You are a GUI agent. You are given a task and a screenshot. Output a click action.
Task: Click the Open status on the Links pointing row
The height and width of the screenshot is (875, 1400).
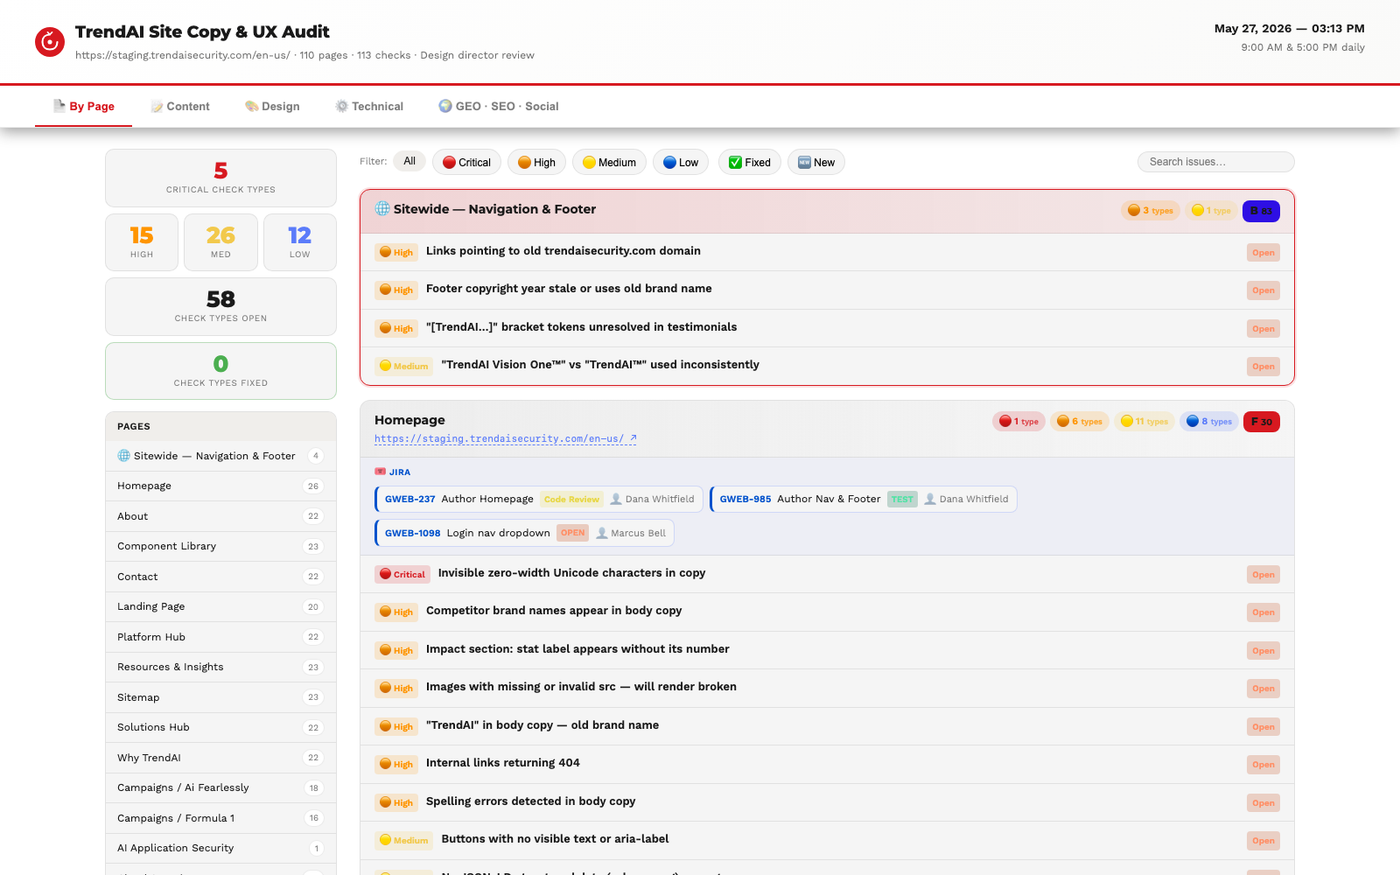[x=1263, y=252]
